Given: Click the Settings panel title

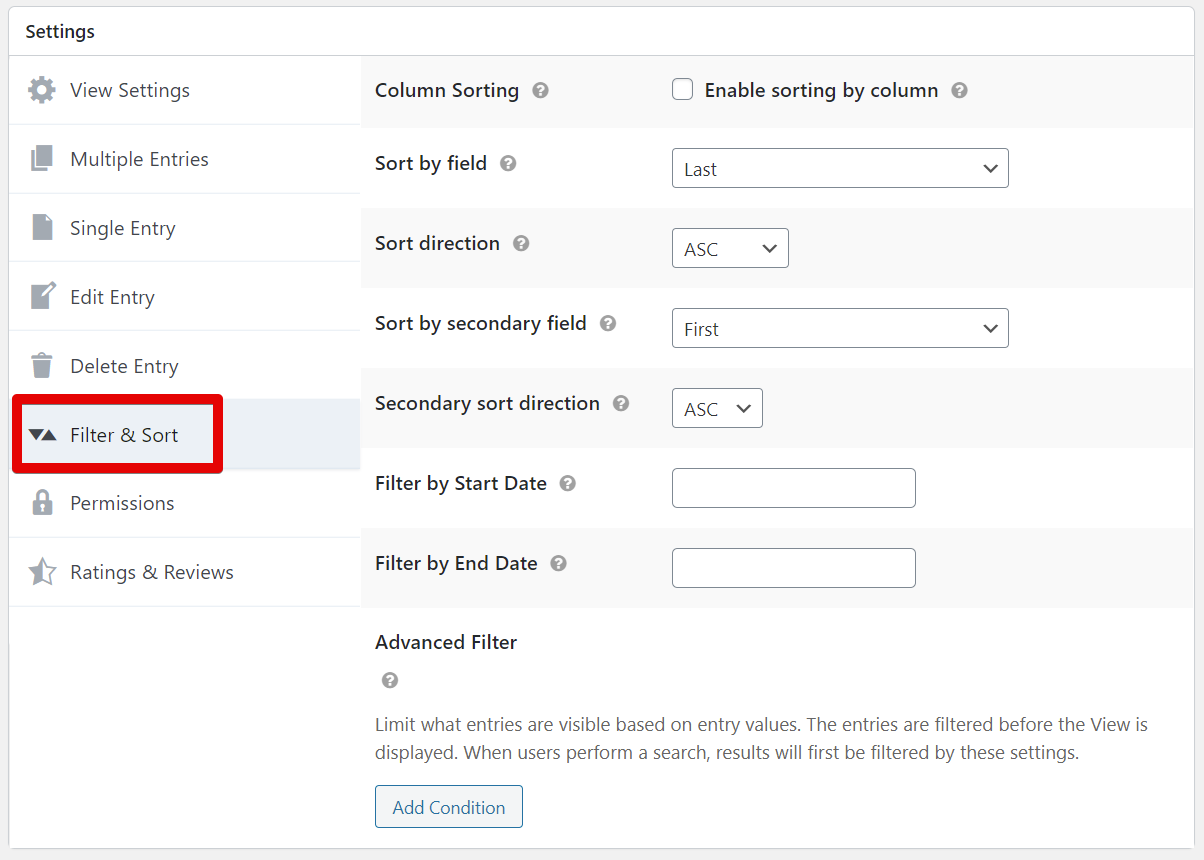Looking at the screenshot, I should coord(60,32).
